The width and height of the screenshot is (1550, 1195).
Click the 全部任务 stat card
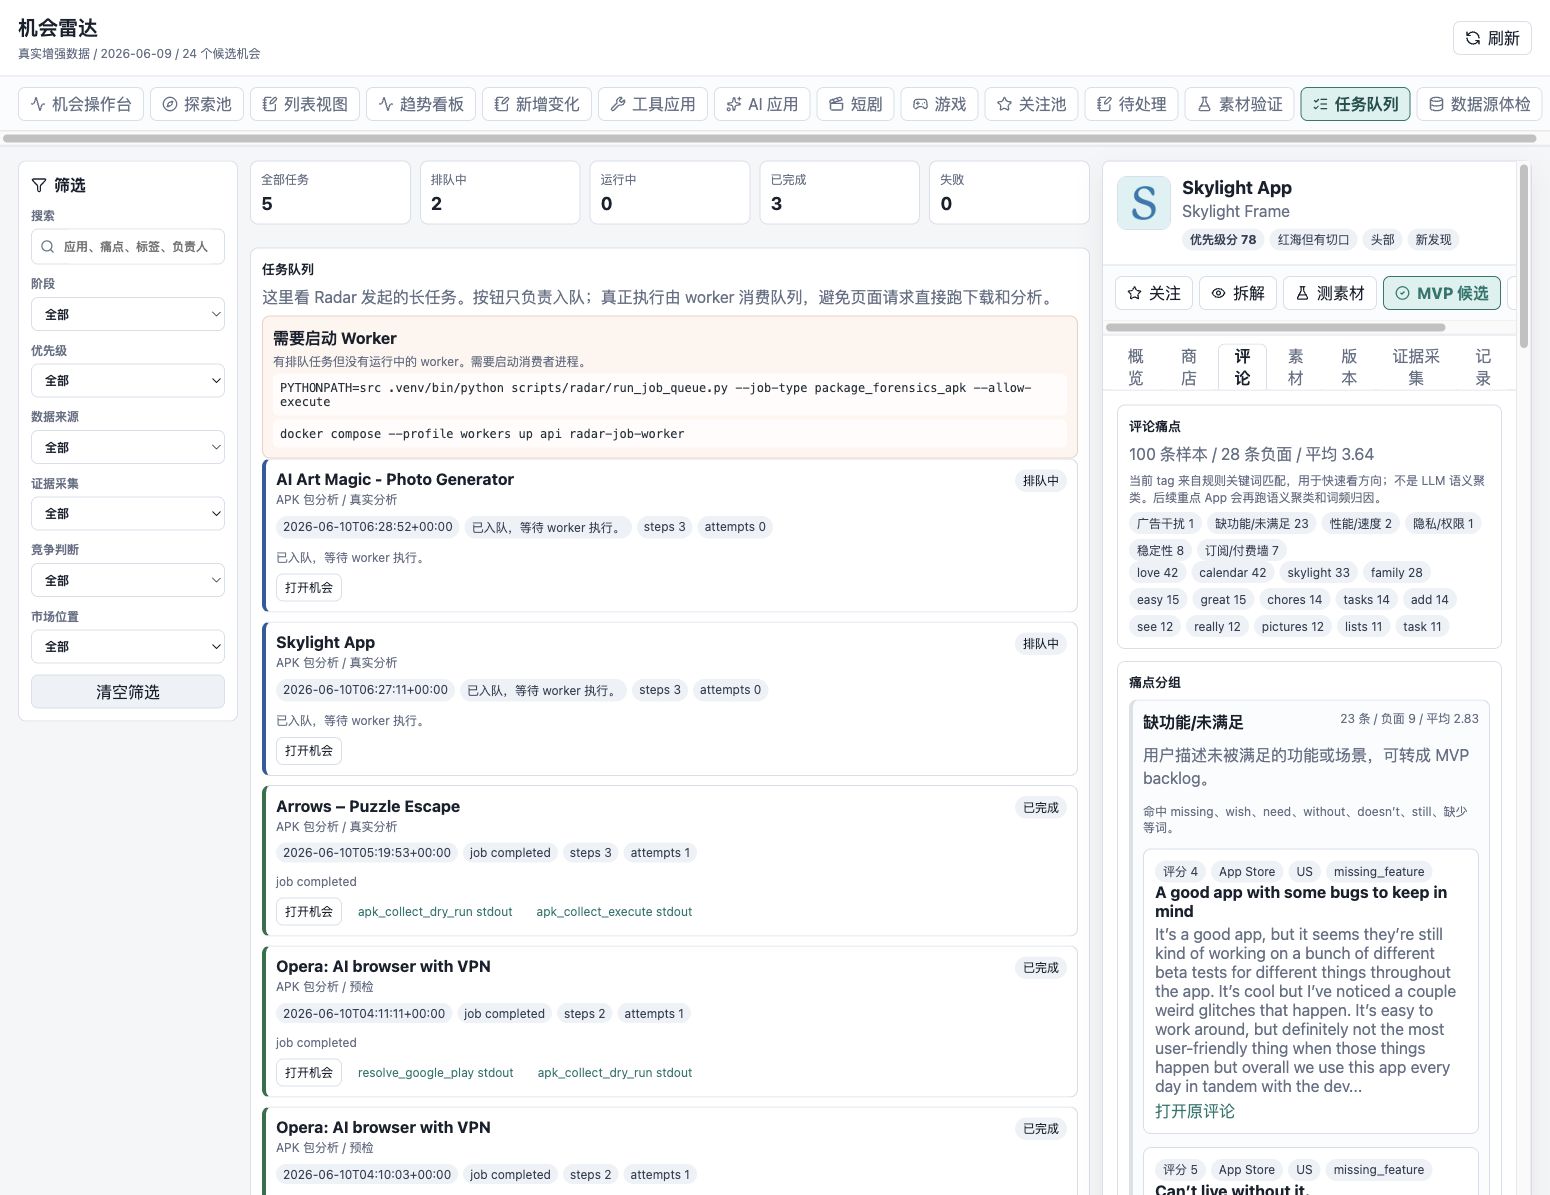pos(330,192)
